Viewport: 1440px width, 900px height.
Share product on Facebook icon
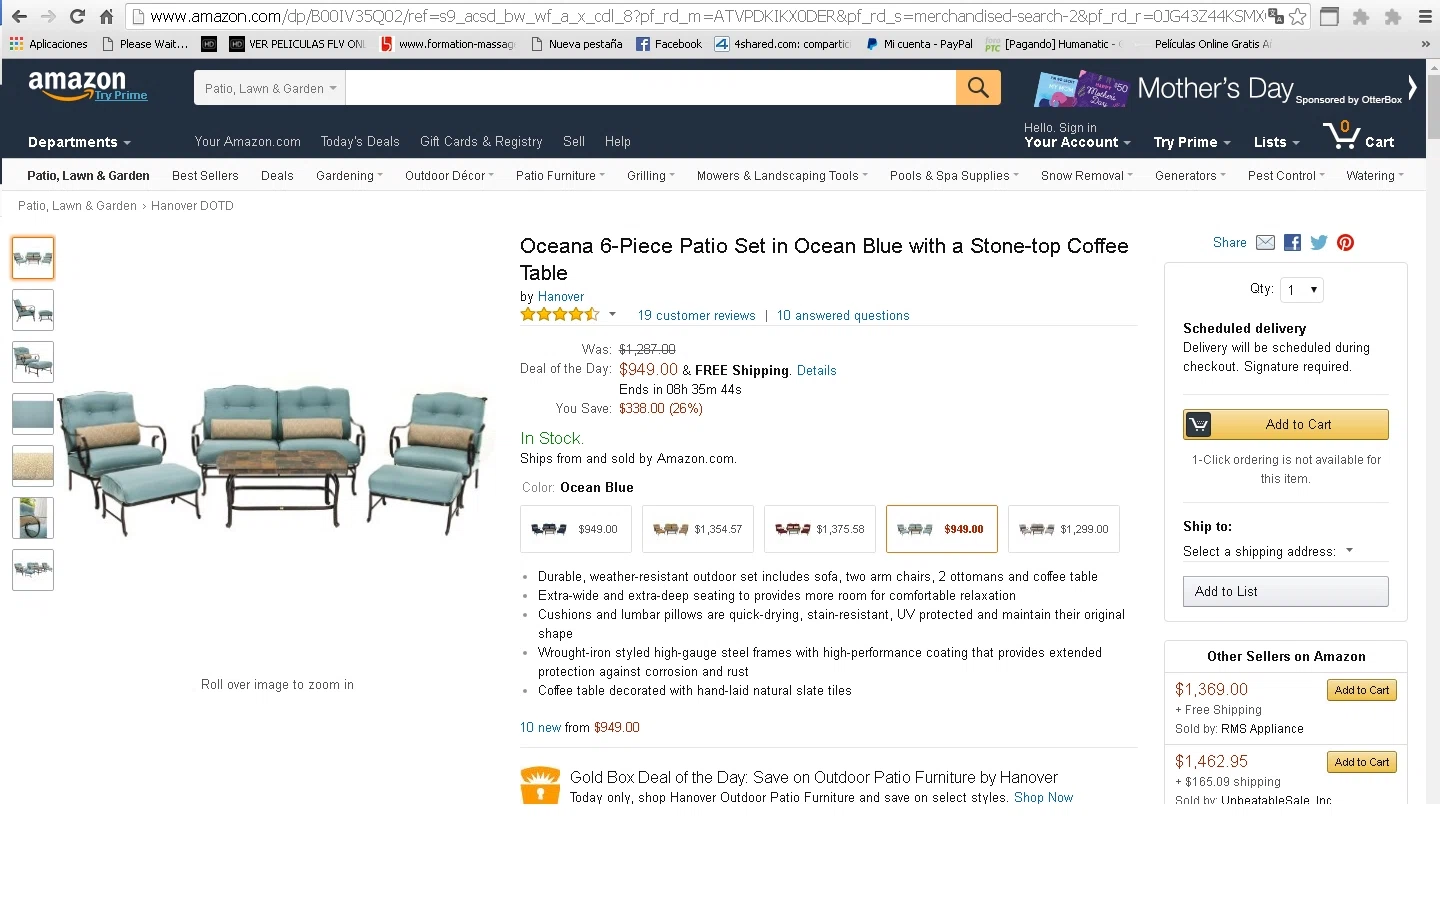(1292, 243)
